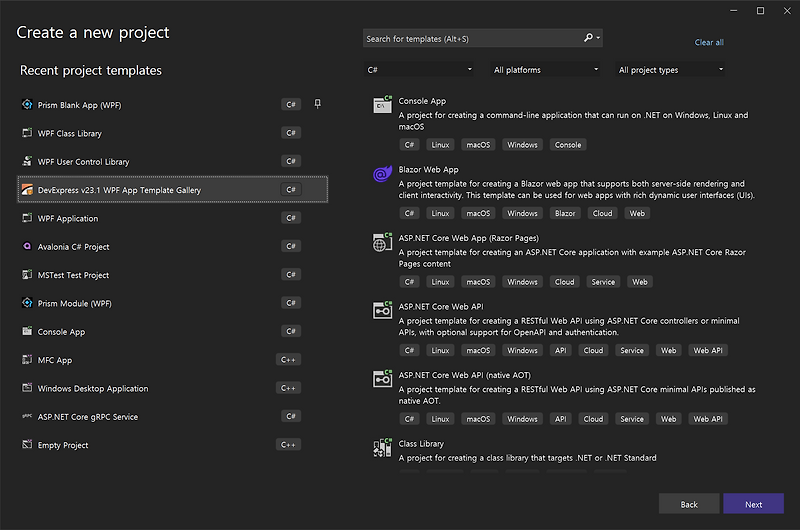800x530 pixels.
Task: Open the C# language filter dropdown
Action: [419, 70]
